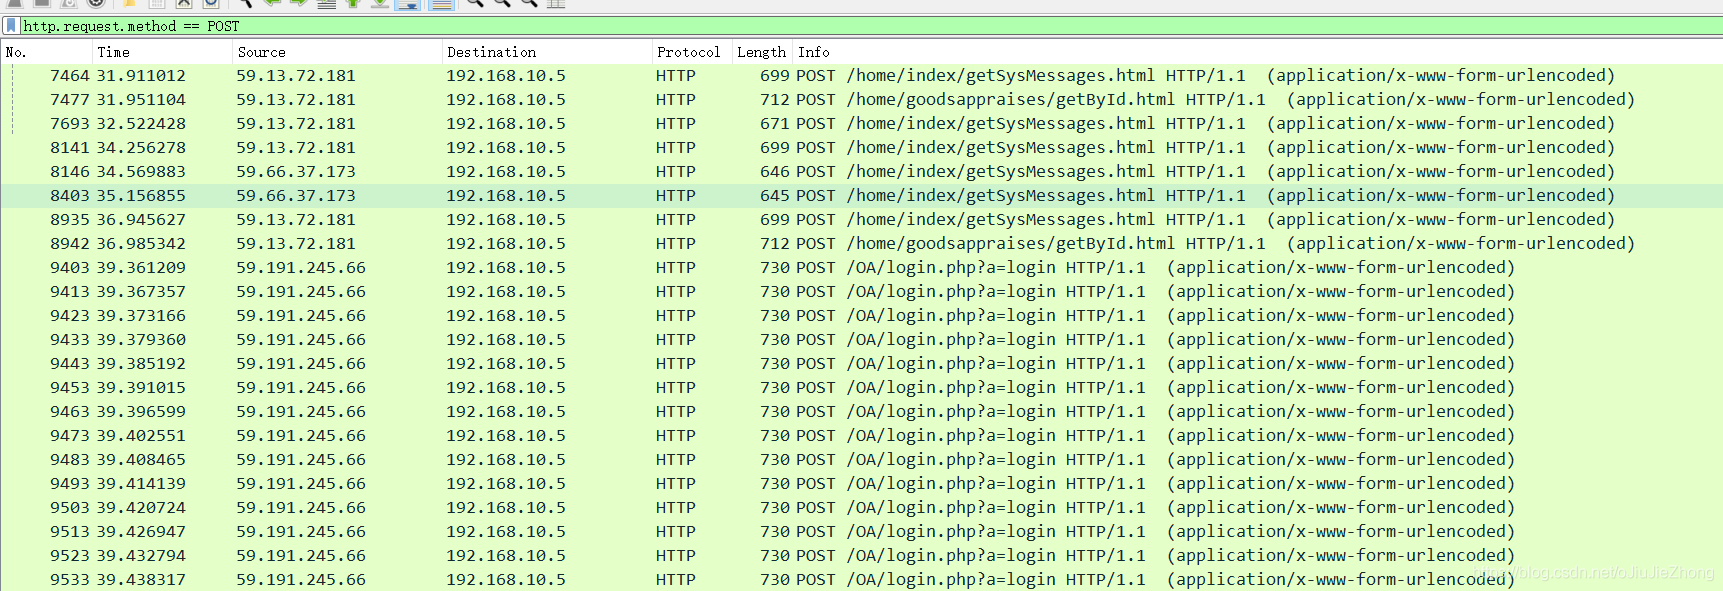
Task: Select packet number 9483
Action: (861, 459)
